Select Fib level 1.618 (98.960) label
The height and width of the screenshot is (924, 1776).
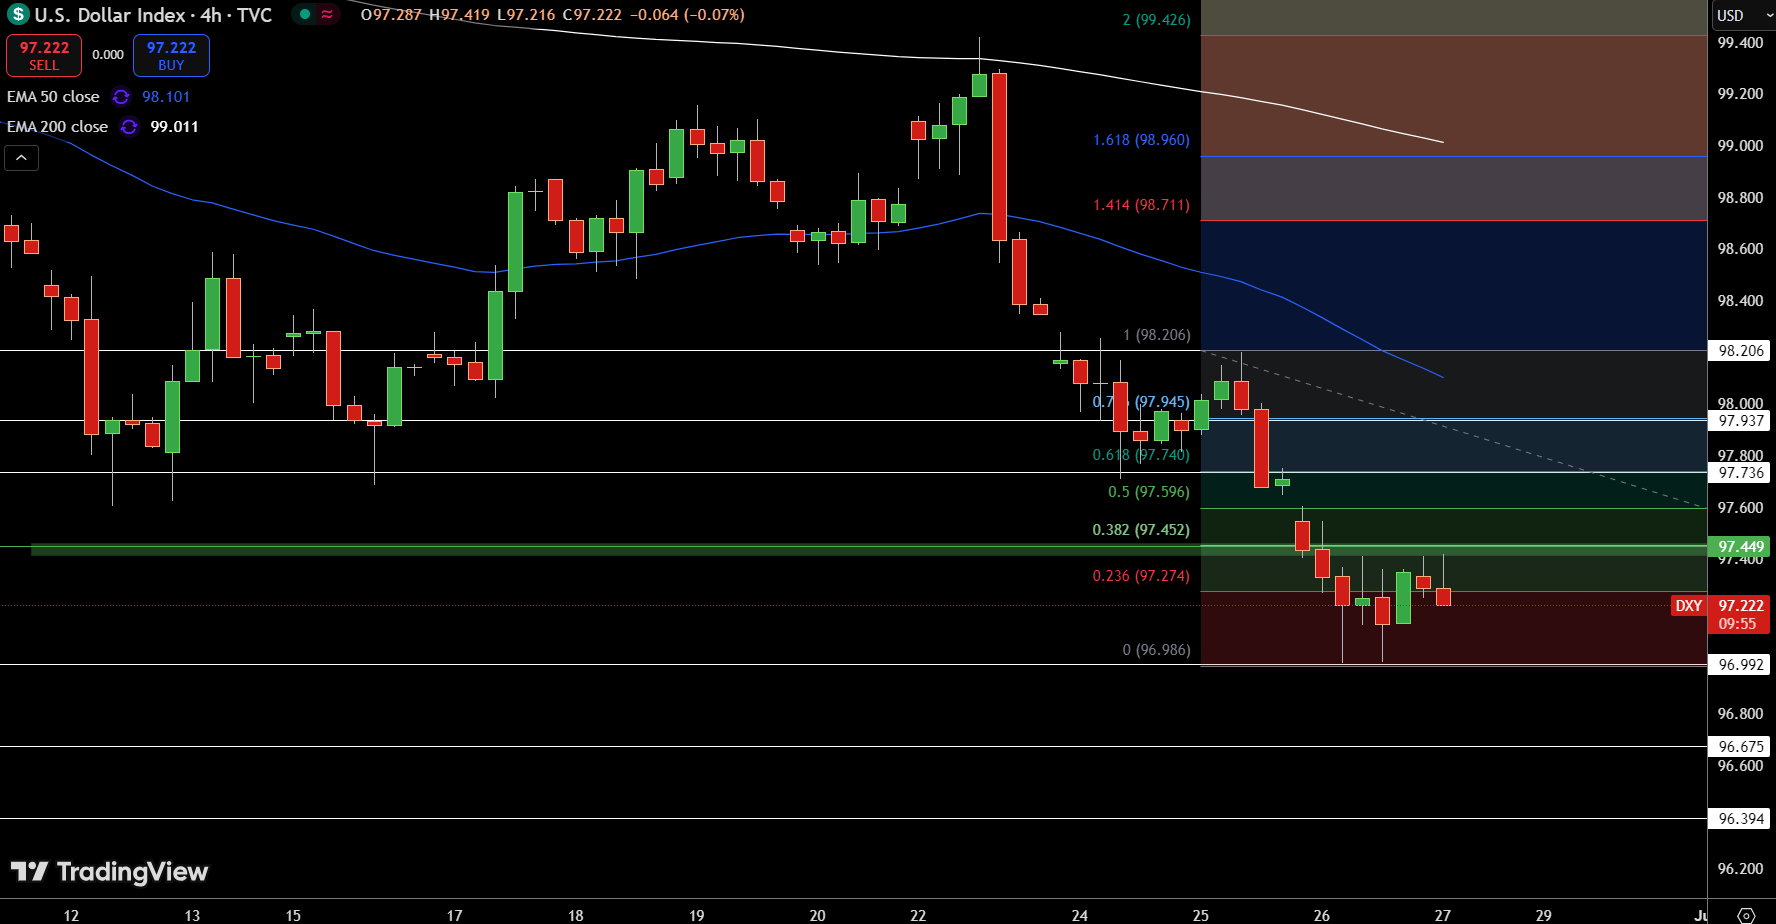pos(1141,140)
